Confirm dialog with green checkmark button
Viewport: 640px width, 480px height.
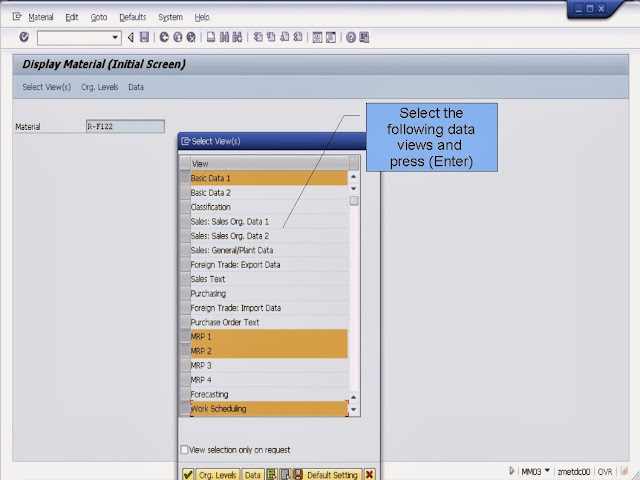pyautogui.click(x=188, y=474)
